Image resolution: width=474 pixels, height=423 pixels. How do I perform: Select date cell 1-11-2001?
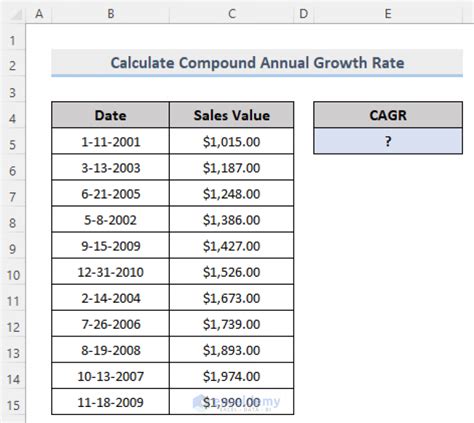111,141
